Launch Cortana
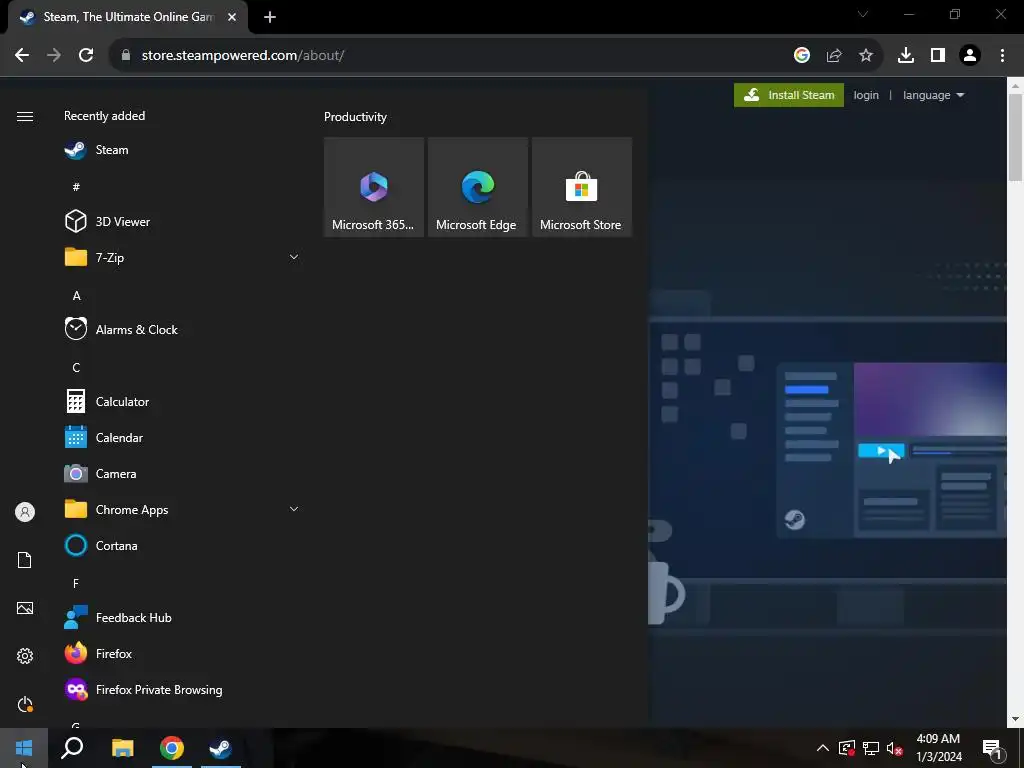The image size is (1024, 768). coord(182,545)
